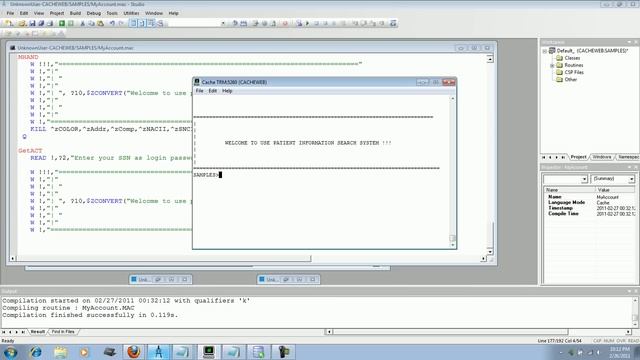Open File menu in Cache TRM terminal window
This screenshot has width=640, height=360.
click(x=199, y=91)
